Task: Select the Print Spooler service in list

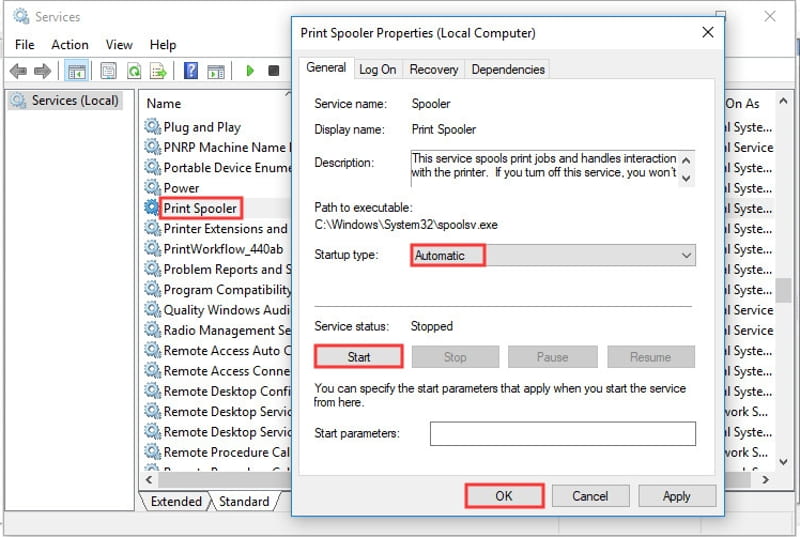Action: [200, 208]
